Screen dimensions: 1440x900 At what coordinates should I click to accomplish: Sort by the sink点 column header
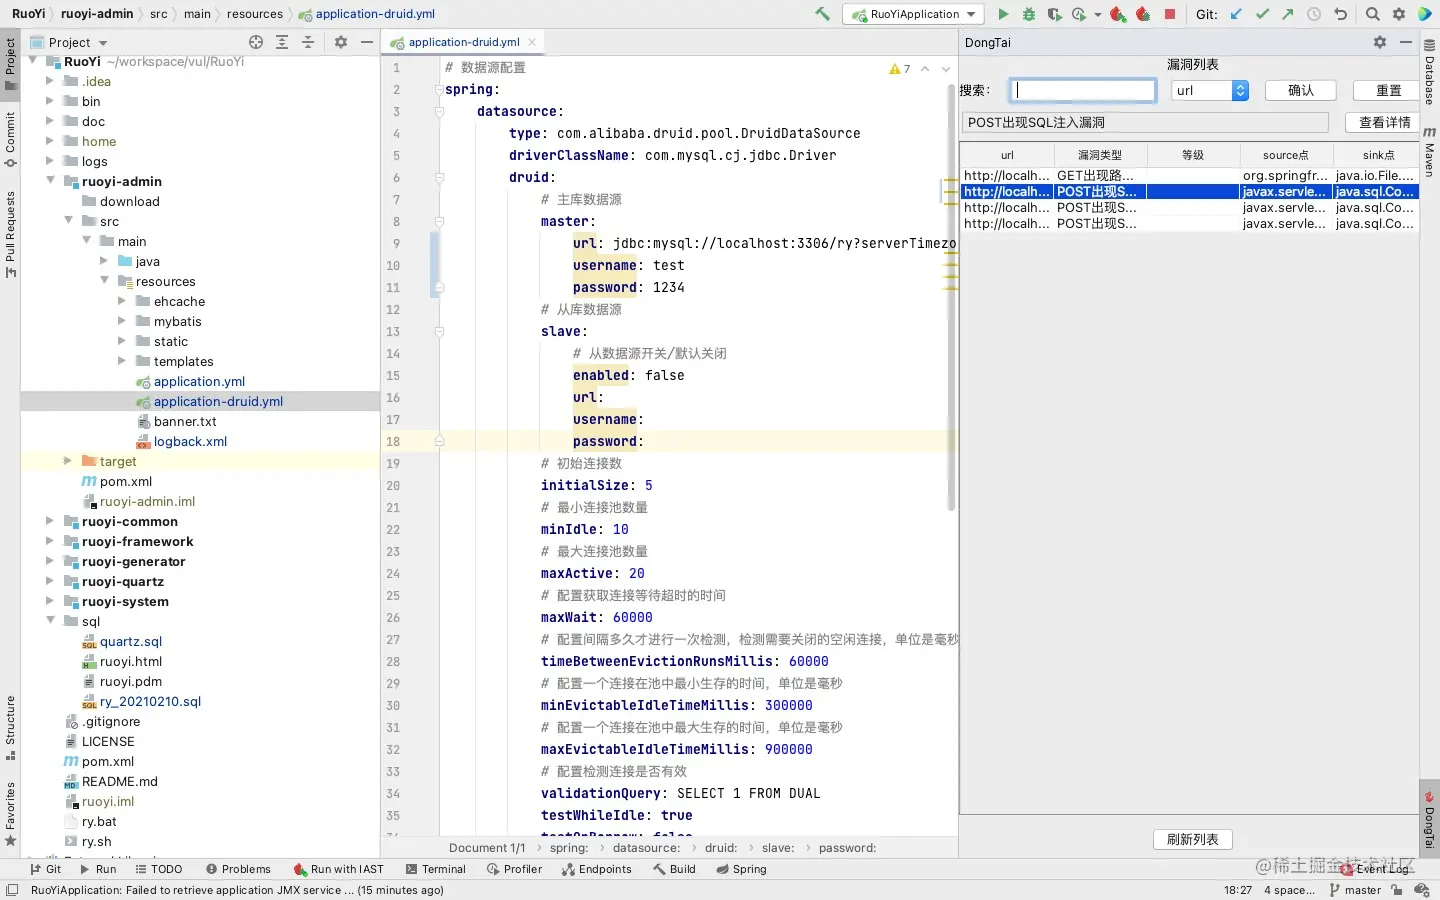(x=1378, y=155)
